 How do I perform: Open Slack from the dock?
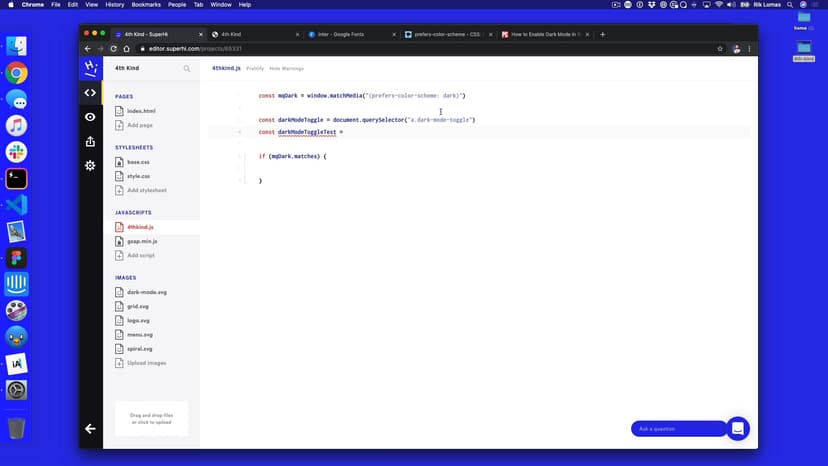[x=16, y=152]
